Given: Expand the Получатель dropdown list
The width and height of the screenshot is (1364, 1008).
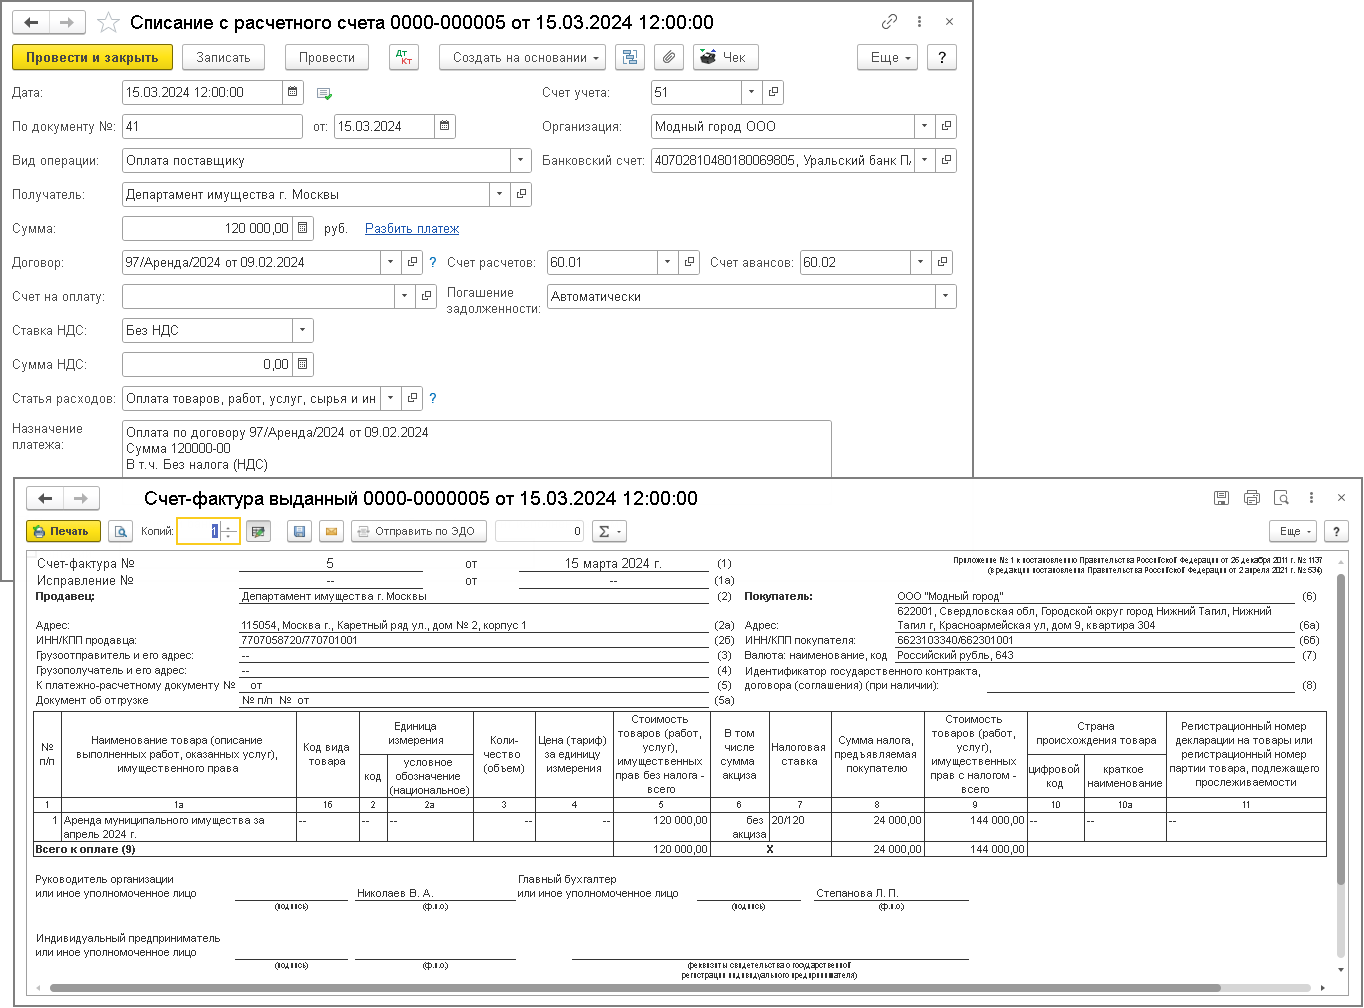Looking at the screenshot, I should [500, 195].
